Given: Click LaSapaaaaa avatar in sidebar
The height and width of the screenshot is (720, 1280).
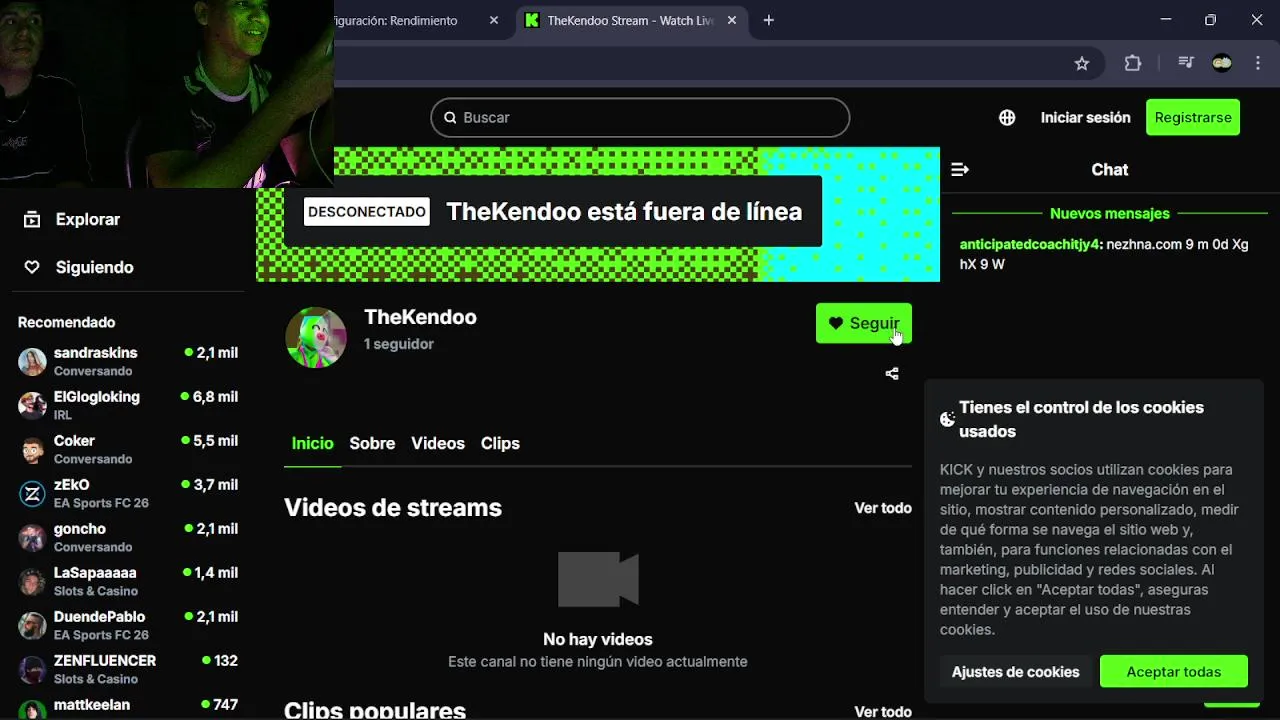Looking at the screenshot, I should [x=32, y=581].
